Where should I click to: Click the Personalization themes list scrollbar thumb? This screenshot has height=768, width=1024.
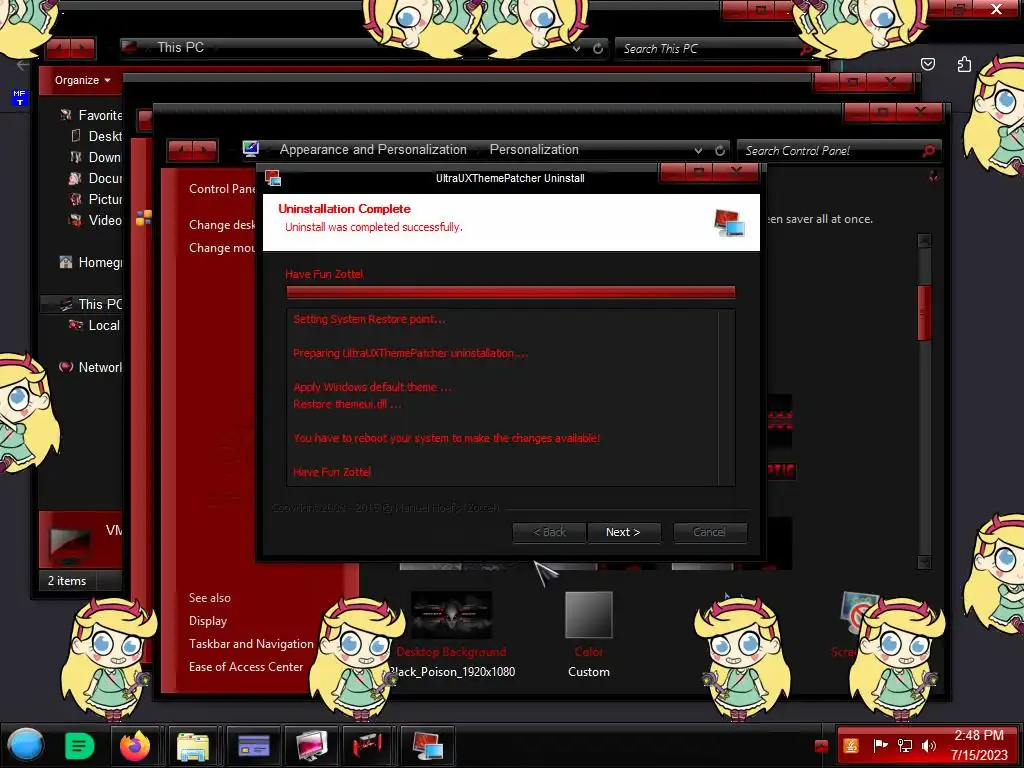pyautogui.click(x=924, y=313)
